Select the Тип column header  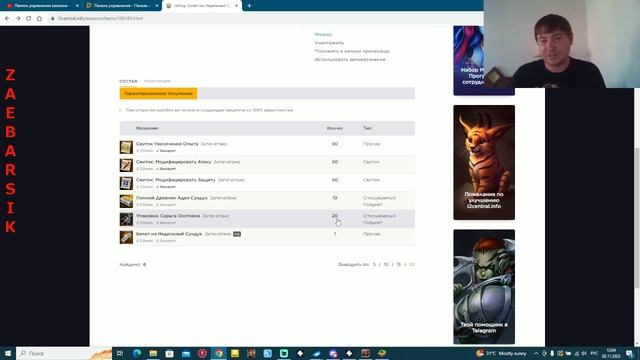click(x=367, y=128)
